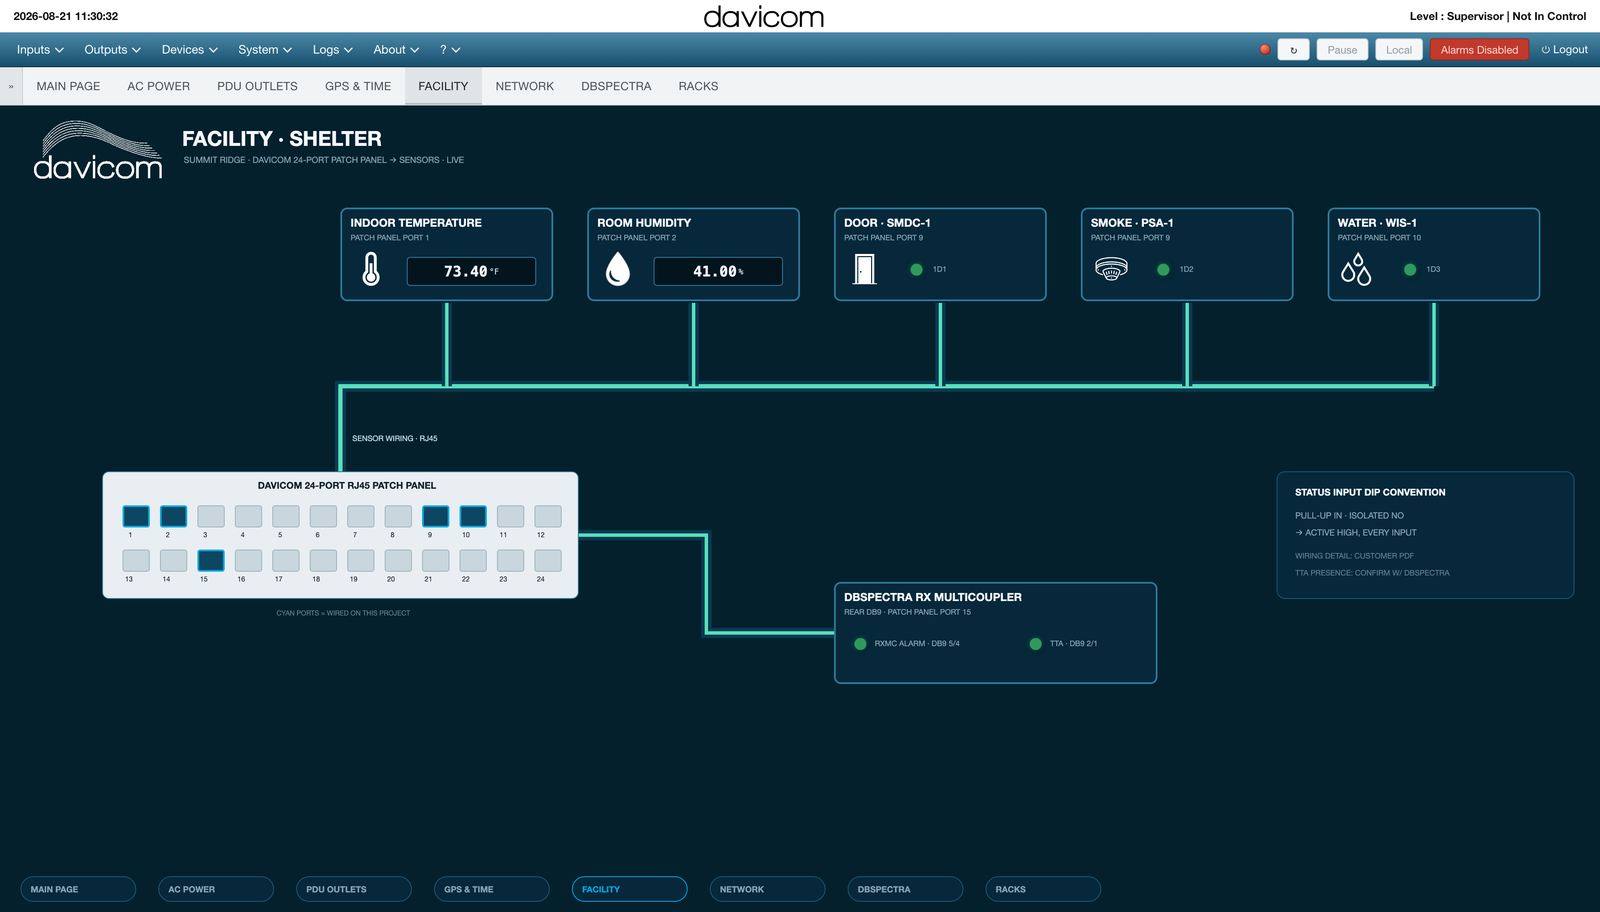The image size is (1600, 912).
Task: Switch to the DBSPECTRA tab
Action: tap(616, 86)
